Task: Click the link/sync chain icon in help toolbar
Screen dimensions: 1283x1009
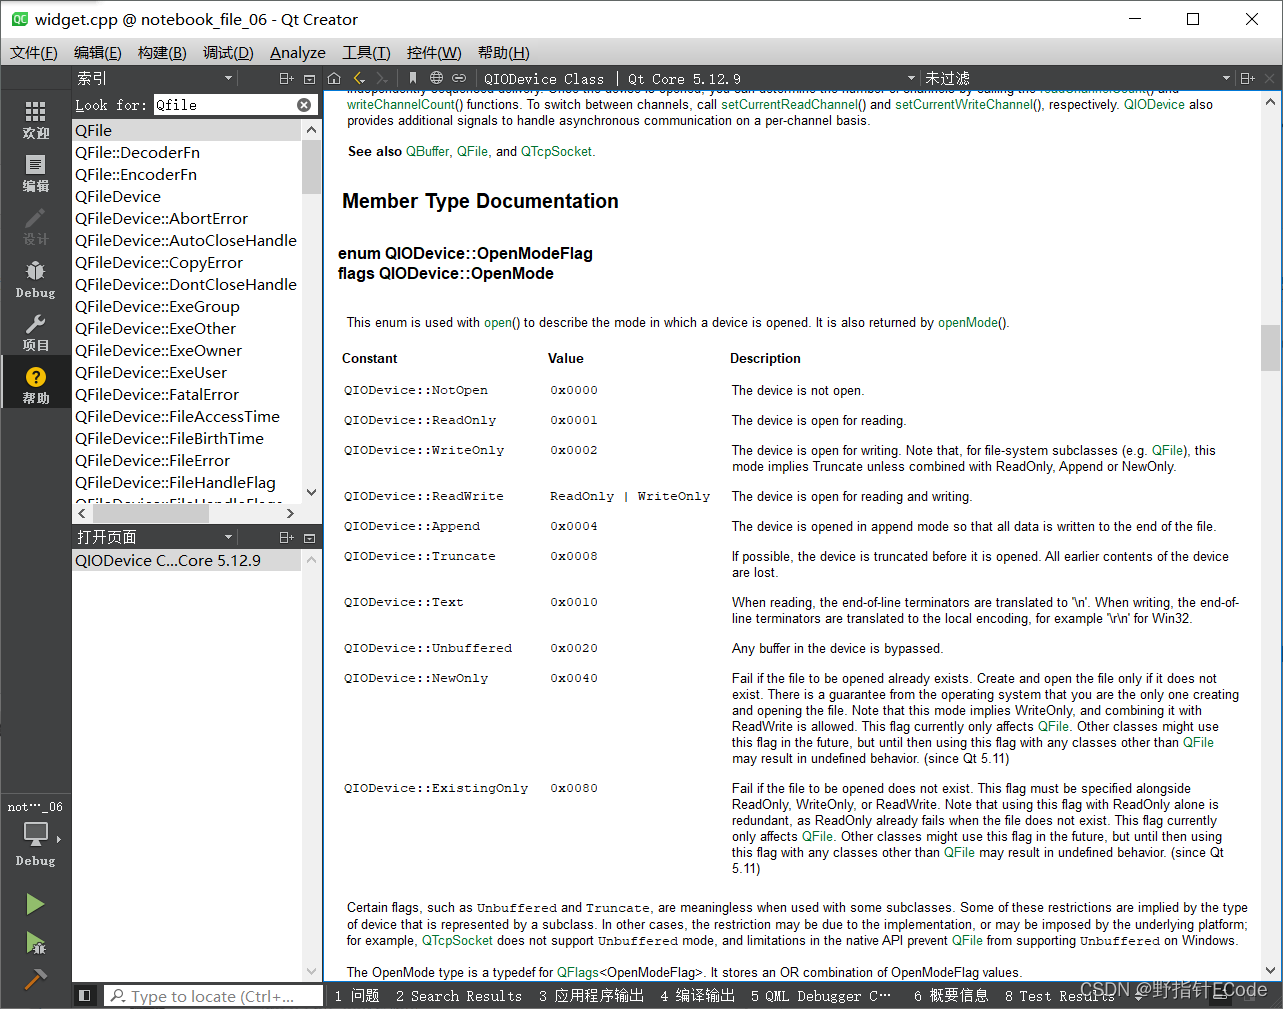Action: click(459, 78)
